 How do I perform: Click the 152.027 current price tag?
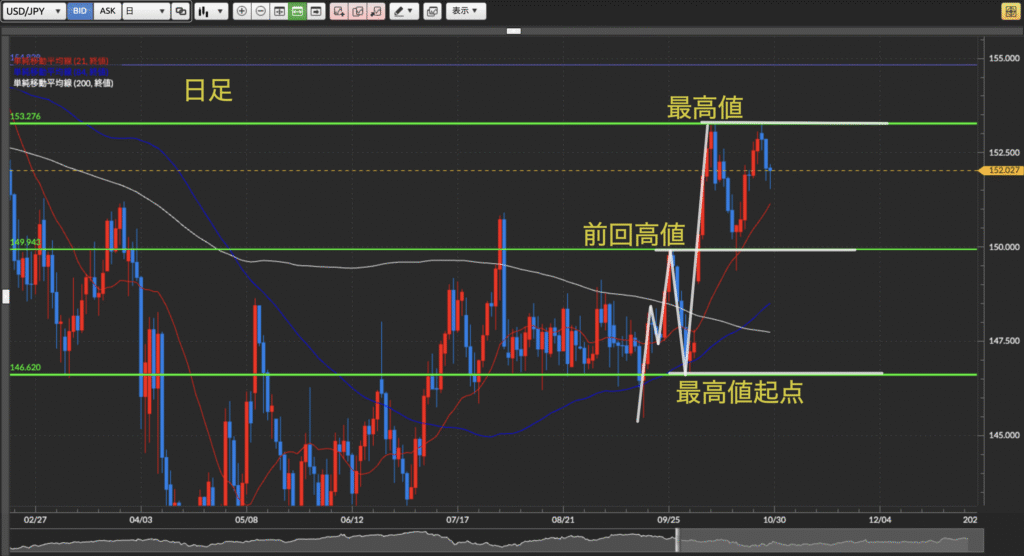tap(1002, 171)
